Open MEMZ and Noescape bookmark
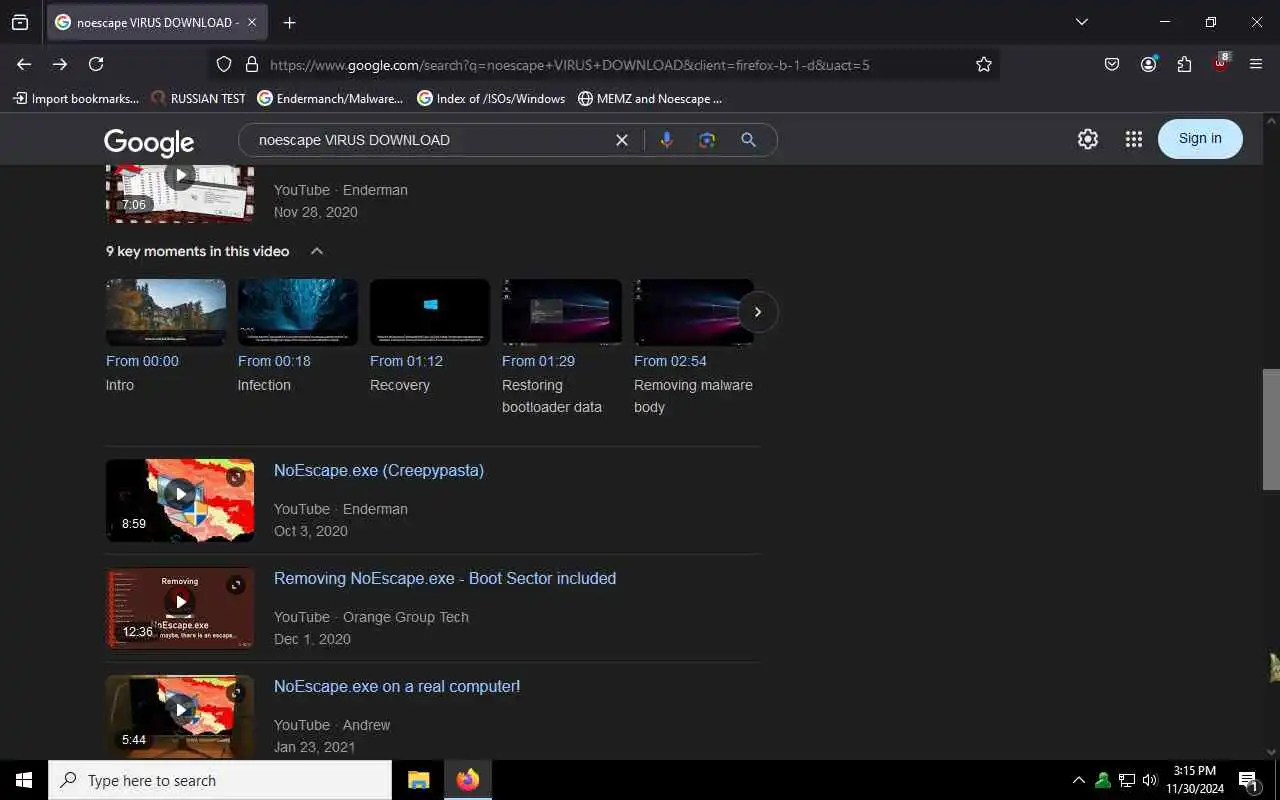The width and height of the screenshot is (1280, 800). 650,98
